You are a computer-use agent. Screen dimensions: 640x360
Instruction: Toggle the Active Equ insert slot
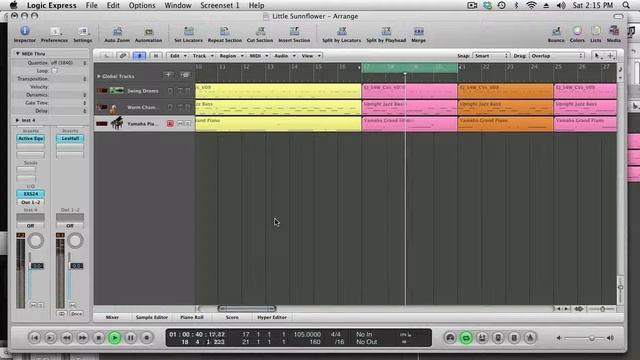pos(31,138)
